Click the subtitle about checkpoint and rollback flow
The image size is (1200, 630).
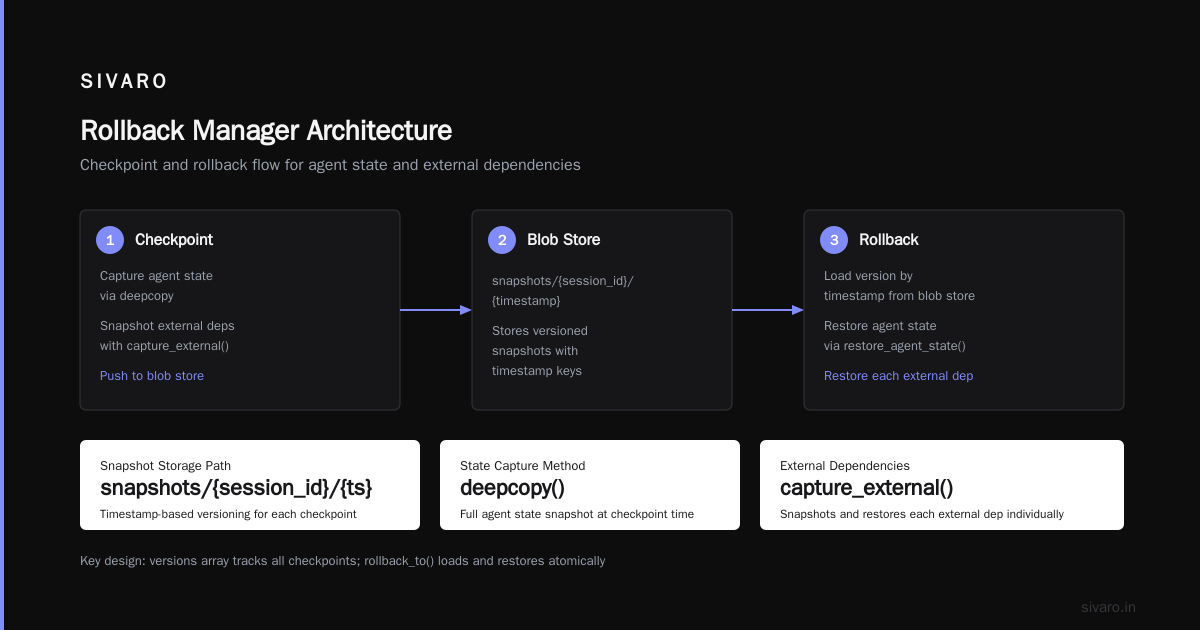pos(330,165)
